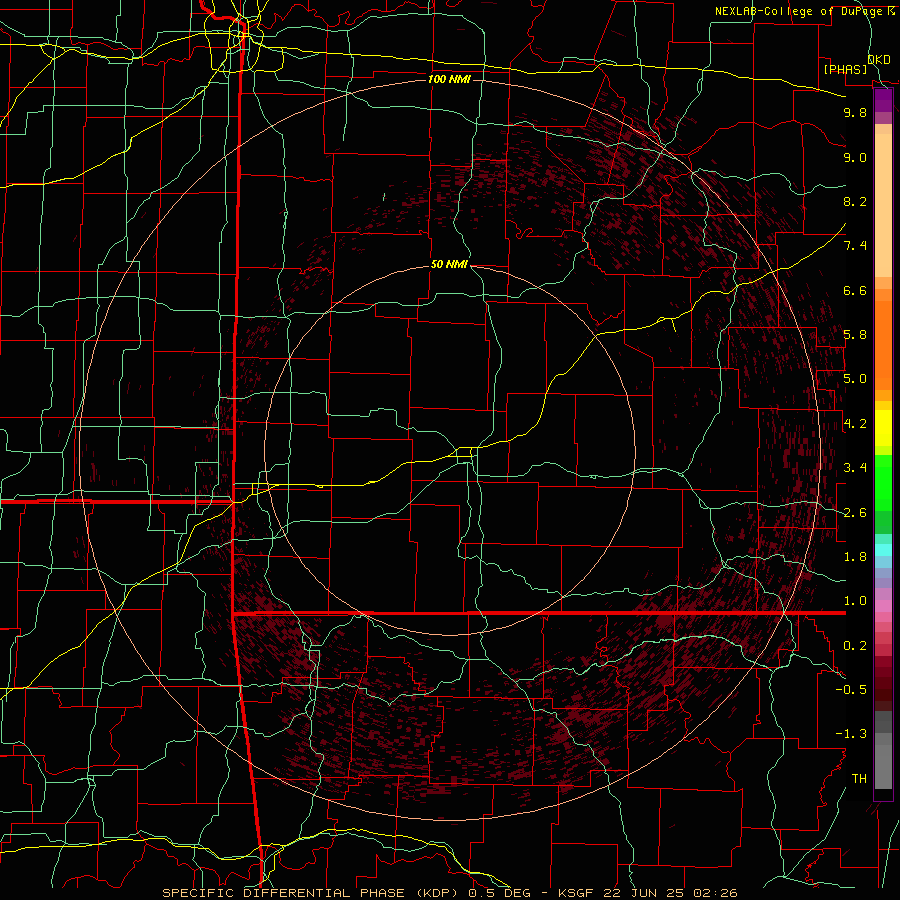Click the 5.0 scale value
The width and height of the screenshot is (900, 900).
[x=855, y=379]
